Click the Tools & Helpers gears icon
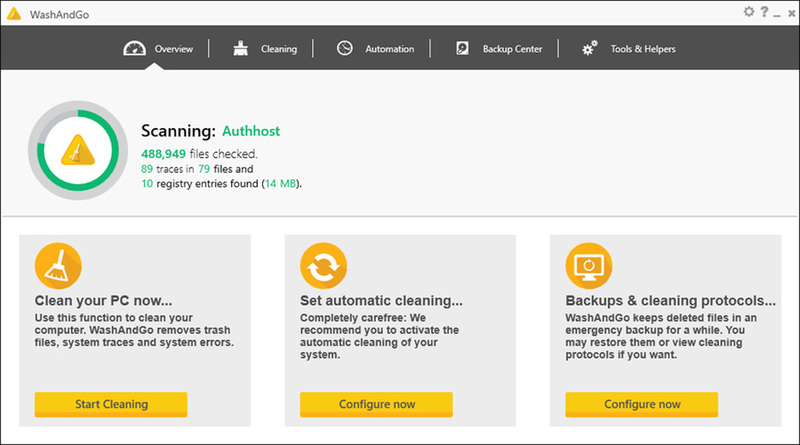This screenshot has width=800, height=445. click(x=590, y=48)
